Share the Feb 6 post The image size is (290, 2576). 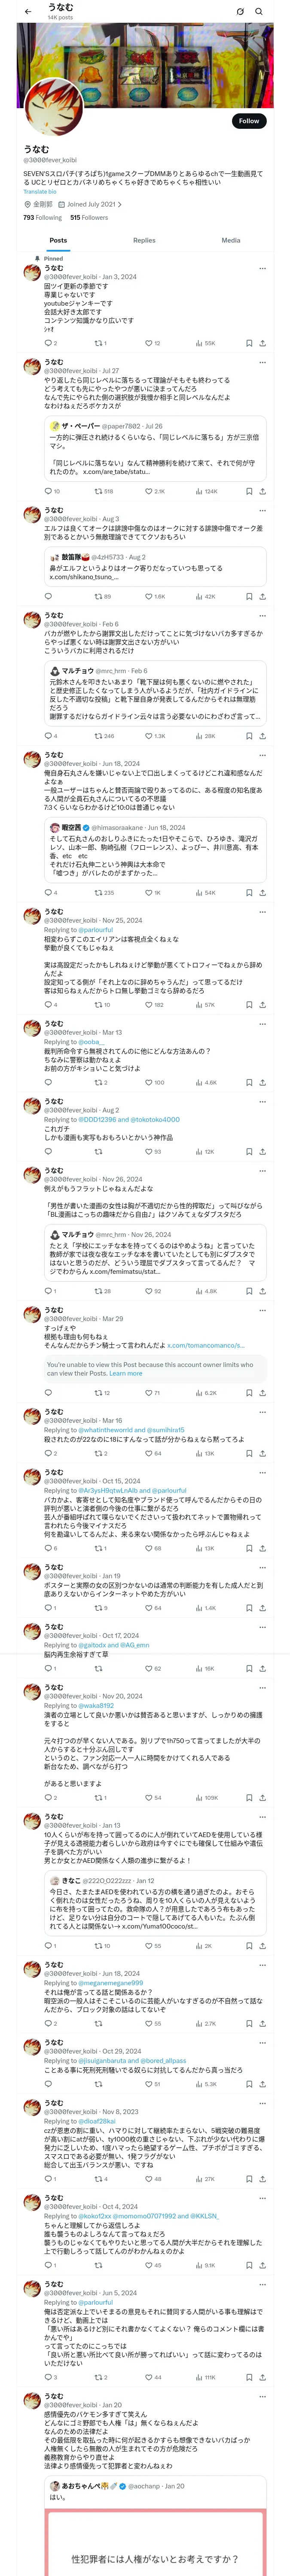point(262,736)
